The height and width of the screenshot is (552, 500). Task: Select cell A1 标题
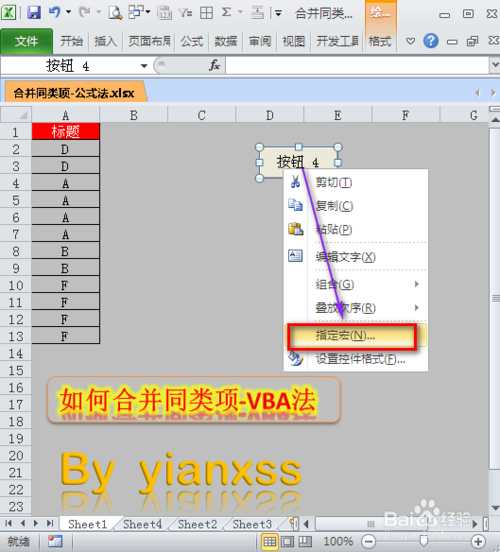(x=65, y=132)
